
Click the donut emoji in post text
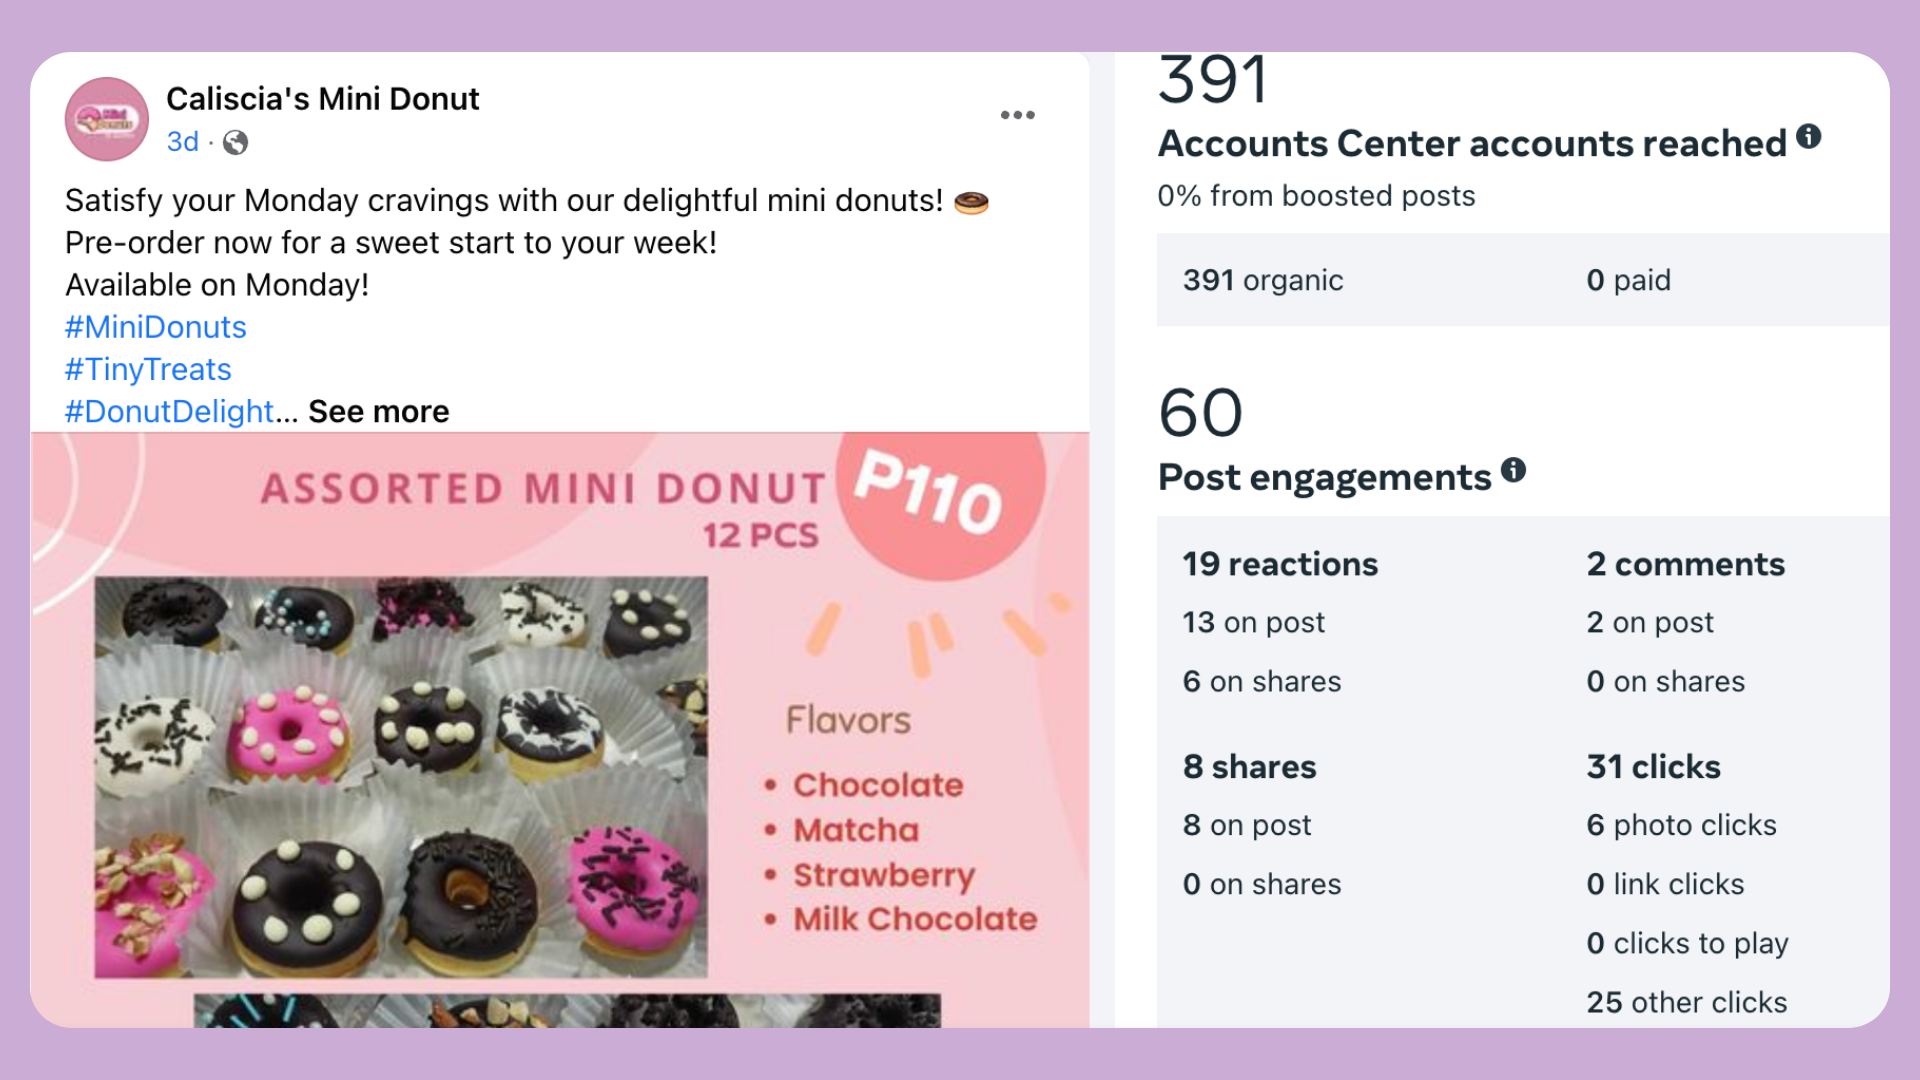point(971,203)
